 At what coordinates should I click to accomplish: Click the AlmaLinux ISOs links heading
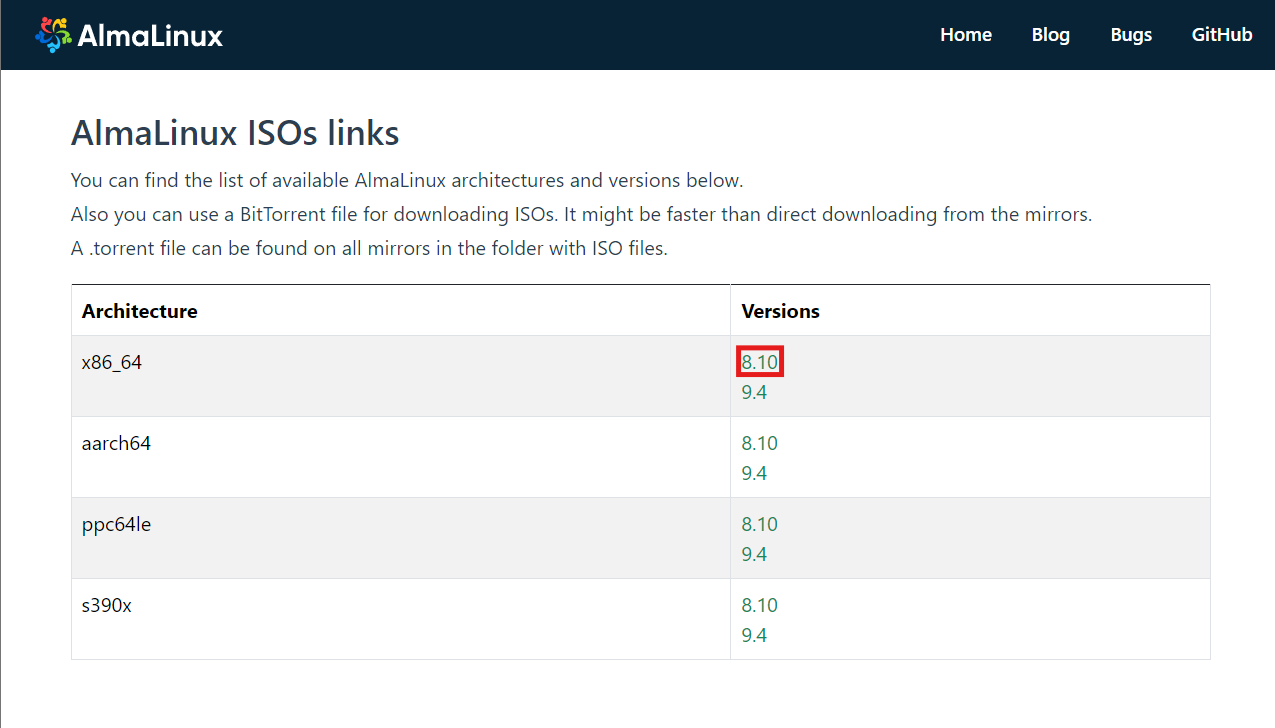coord(234,132)
